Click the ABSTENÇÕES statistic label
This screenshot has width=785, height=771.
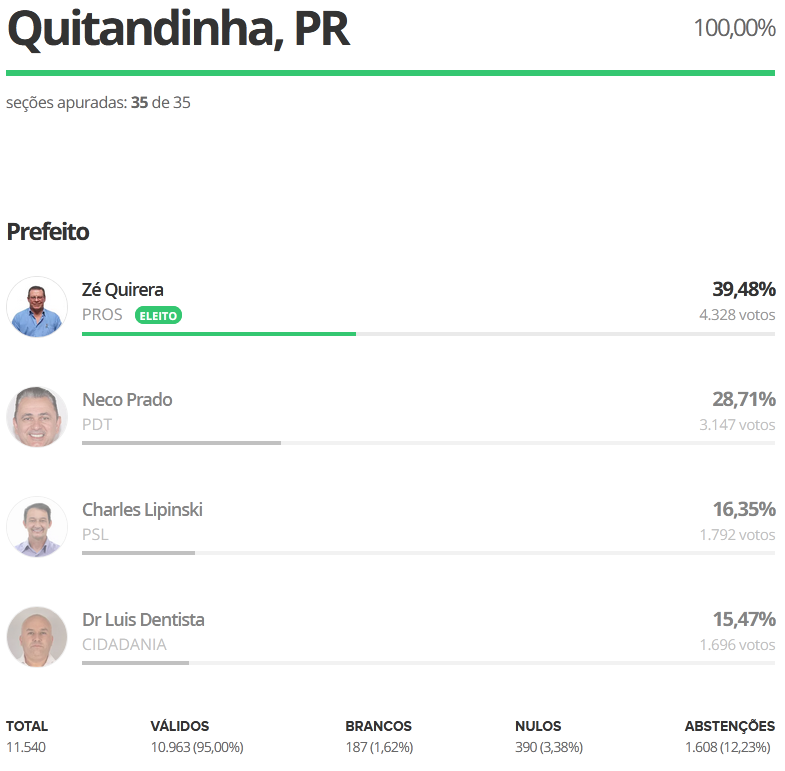[x=729, y=727]
